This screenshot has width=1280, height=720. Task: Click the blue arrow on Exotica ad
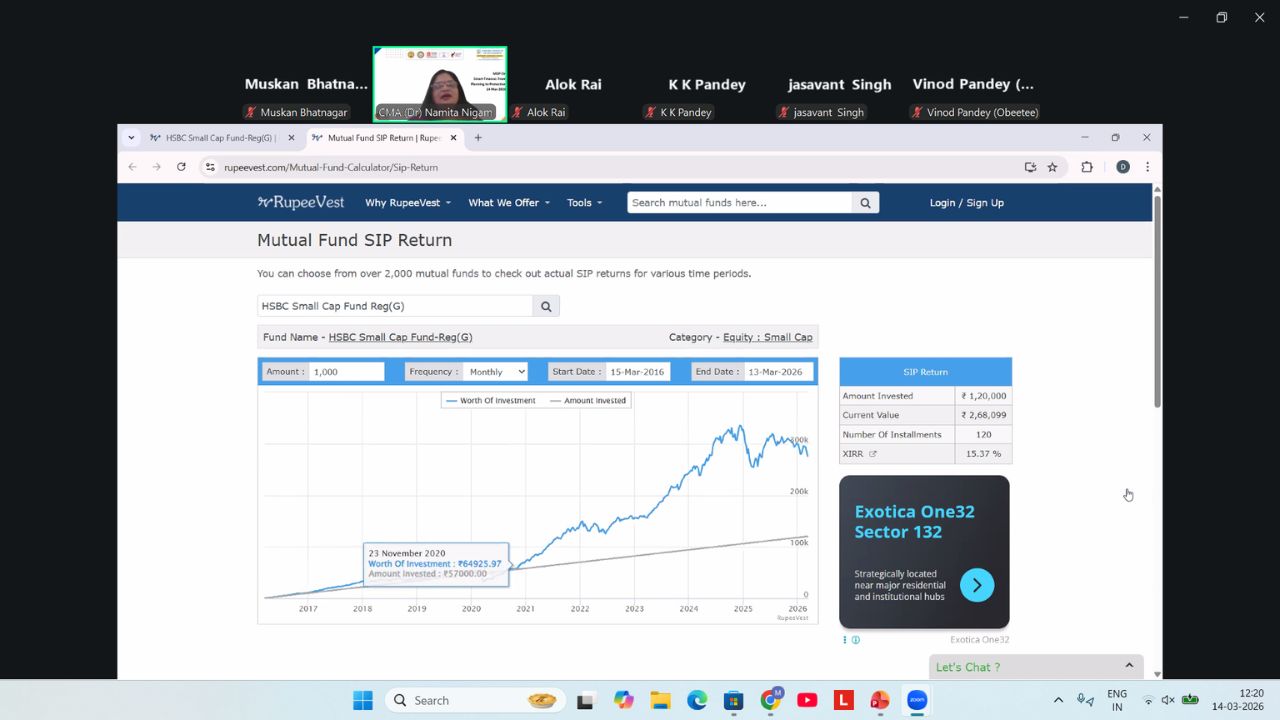pyautogui.click(x=977, y=585)
